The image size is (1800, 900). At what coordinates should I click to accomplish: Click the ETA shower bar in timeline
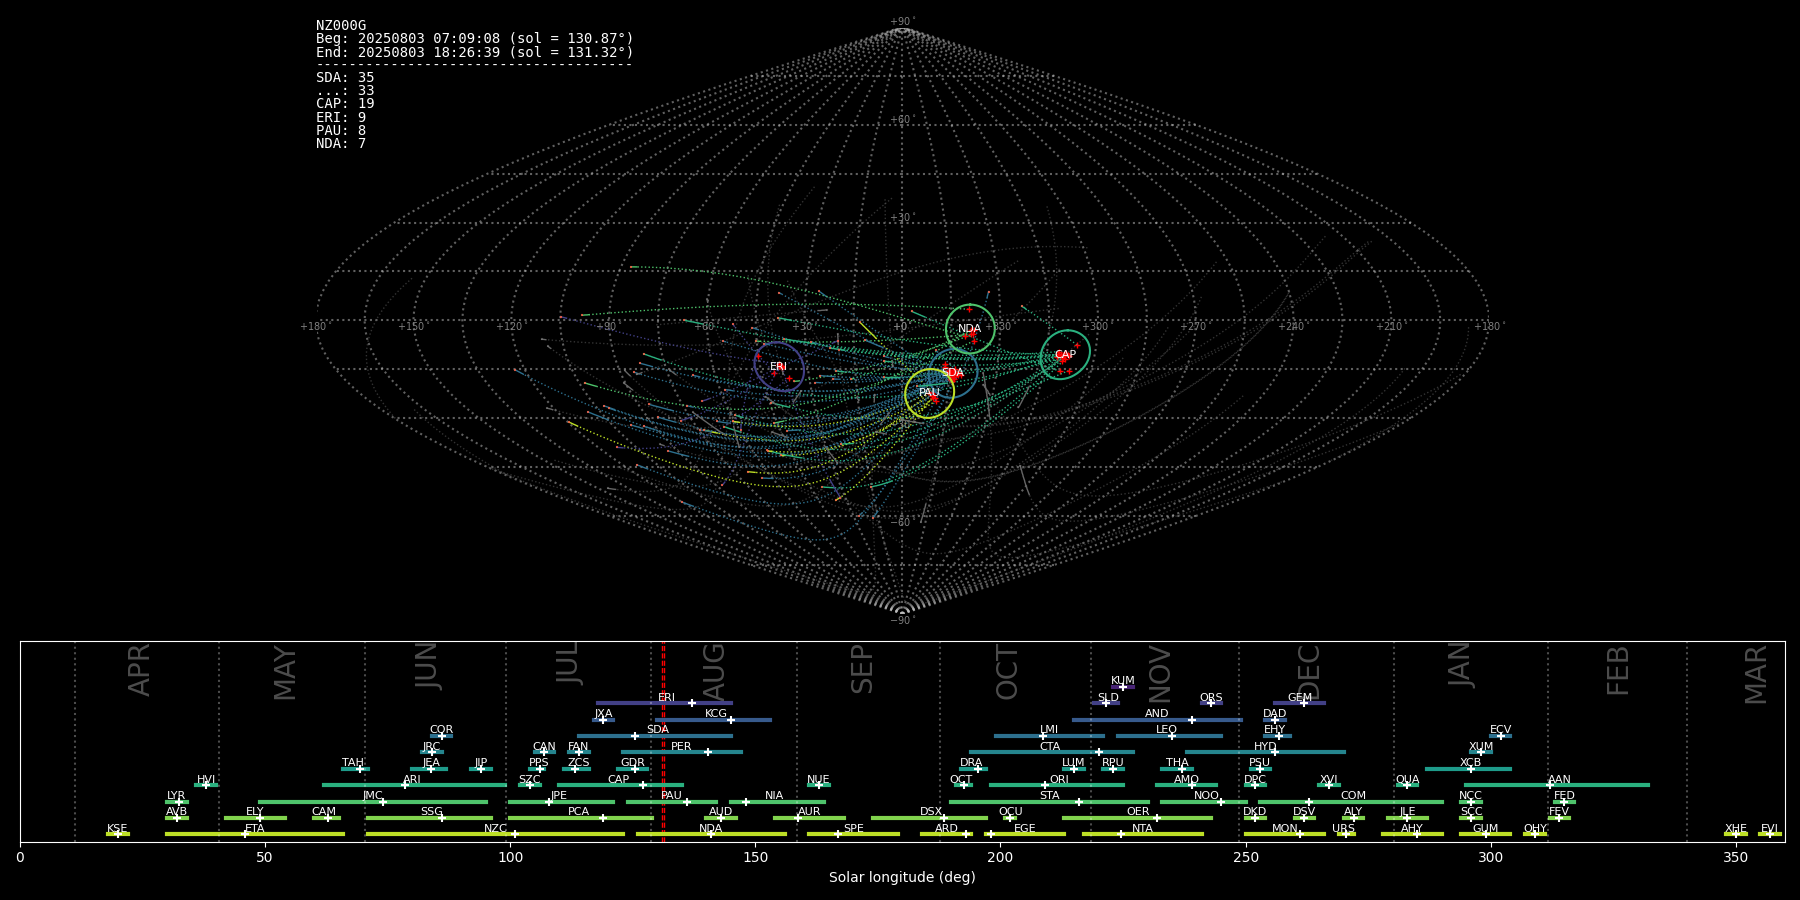coord(255,834)
